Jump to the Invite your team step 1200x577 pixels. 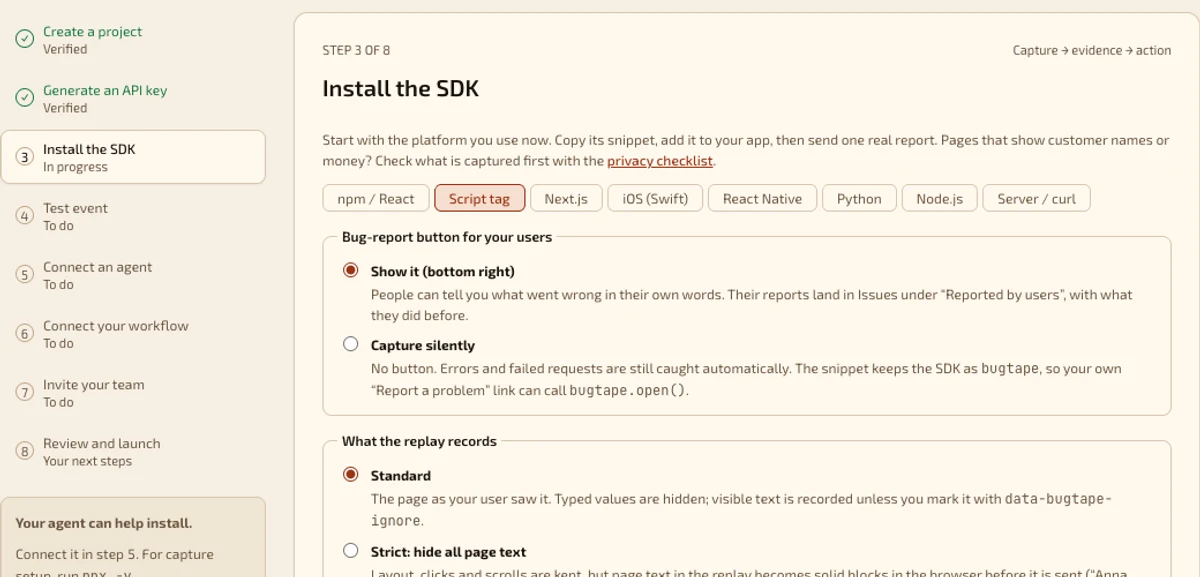coord(133,393)
